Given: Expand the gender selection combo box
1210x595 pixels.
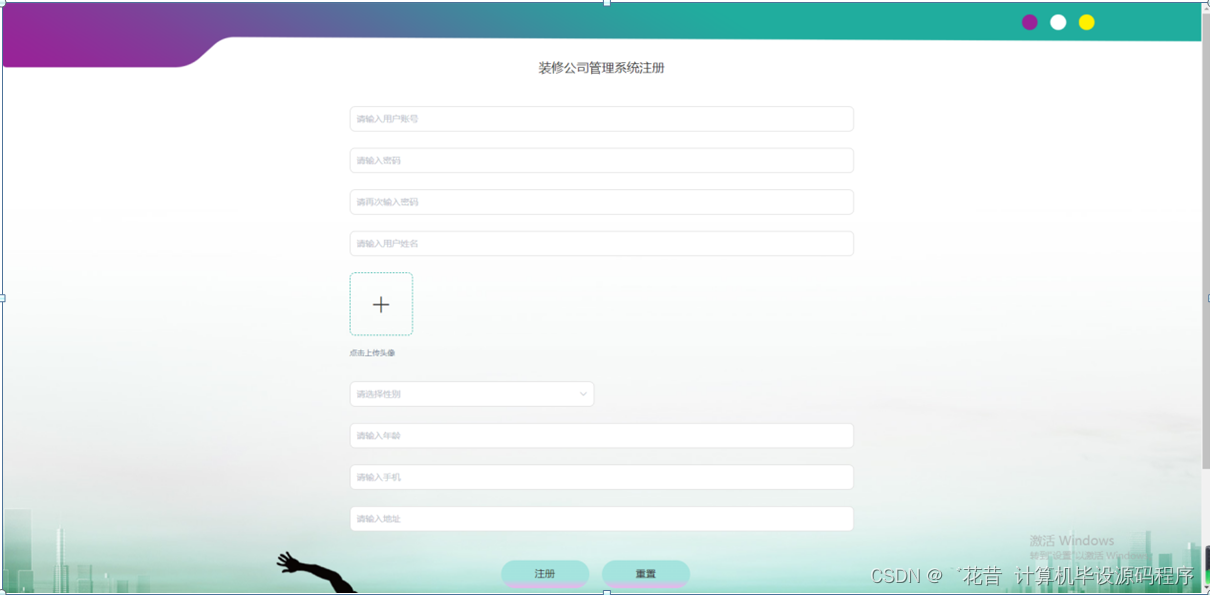Looking at the screenshot, I should pos(470,394).
